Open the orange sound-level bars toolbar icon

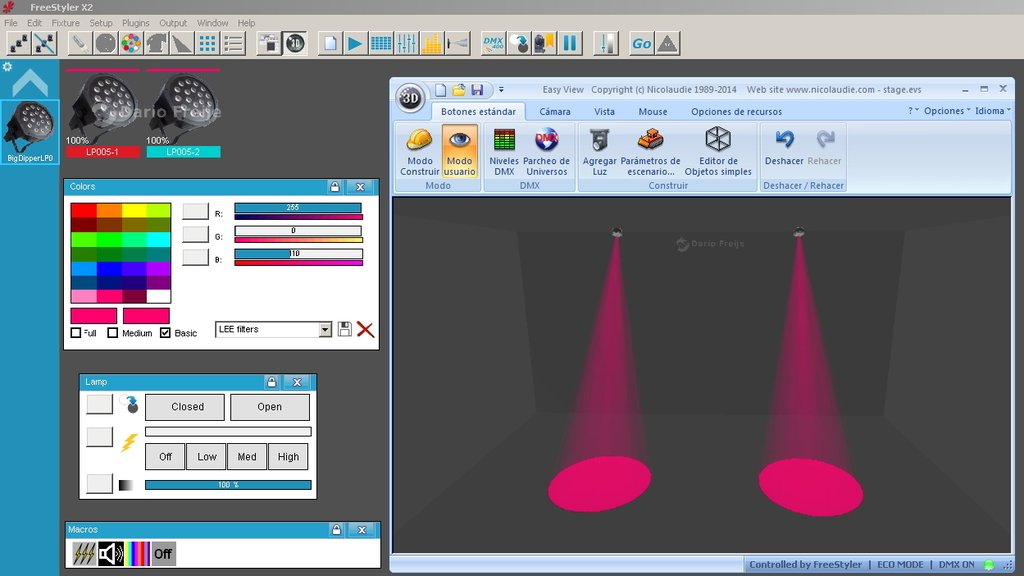pos(432,44)
